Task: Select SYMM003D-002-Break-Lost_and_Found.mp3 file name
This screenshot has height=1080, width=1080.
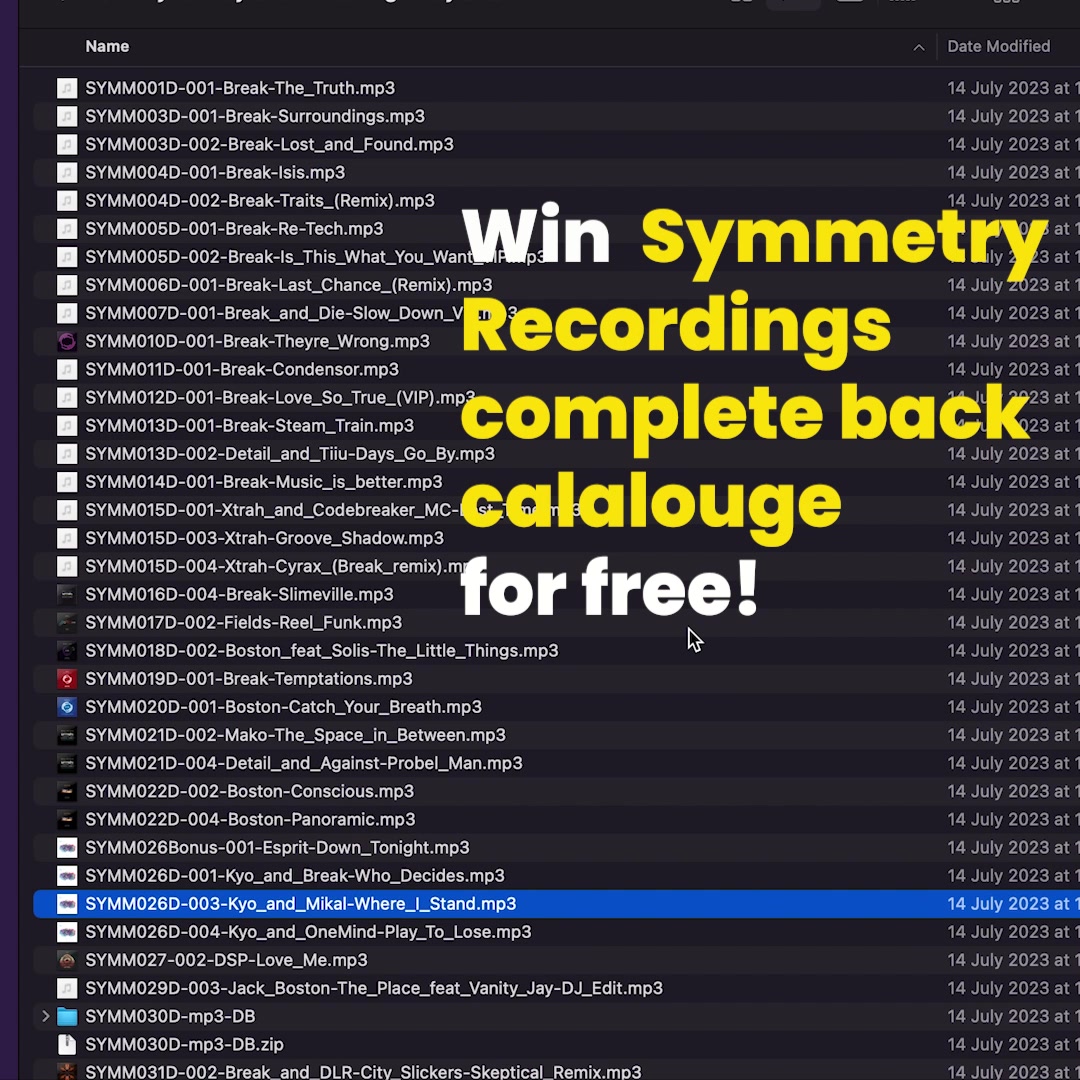Action: [x=269, y=145]
